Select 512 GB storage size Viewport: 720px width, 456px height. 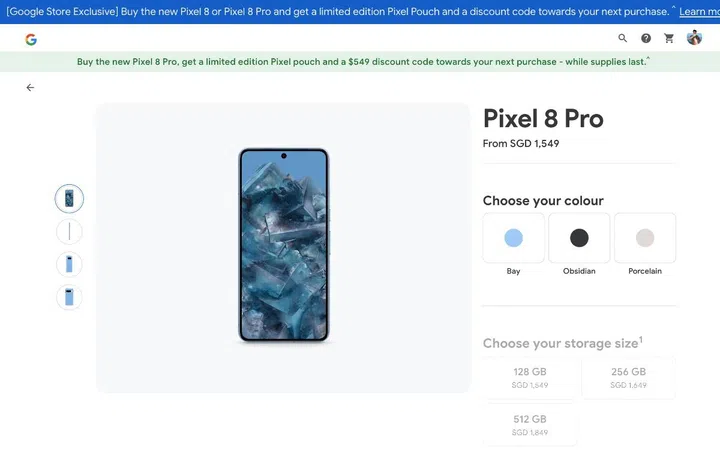(x=529, y=424)
